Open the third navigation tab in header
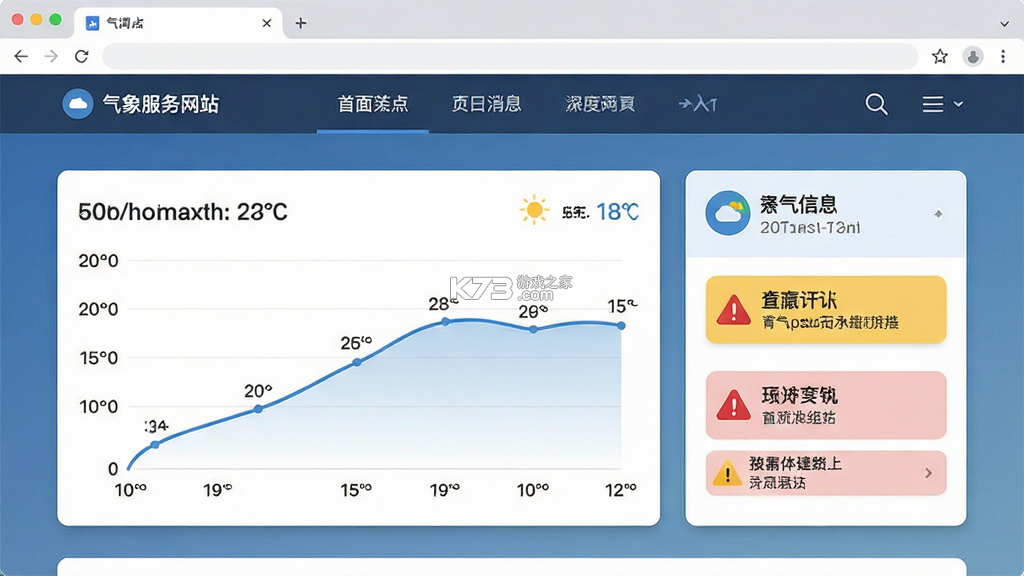Image resolution: width=1024 pixels, height=576 pixels. tap(600, 104)
